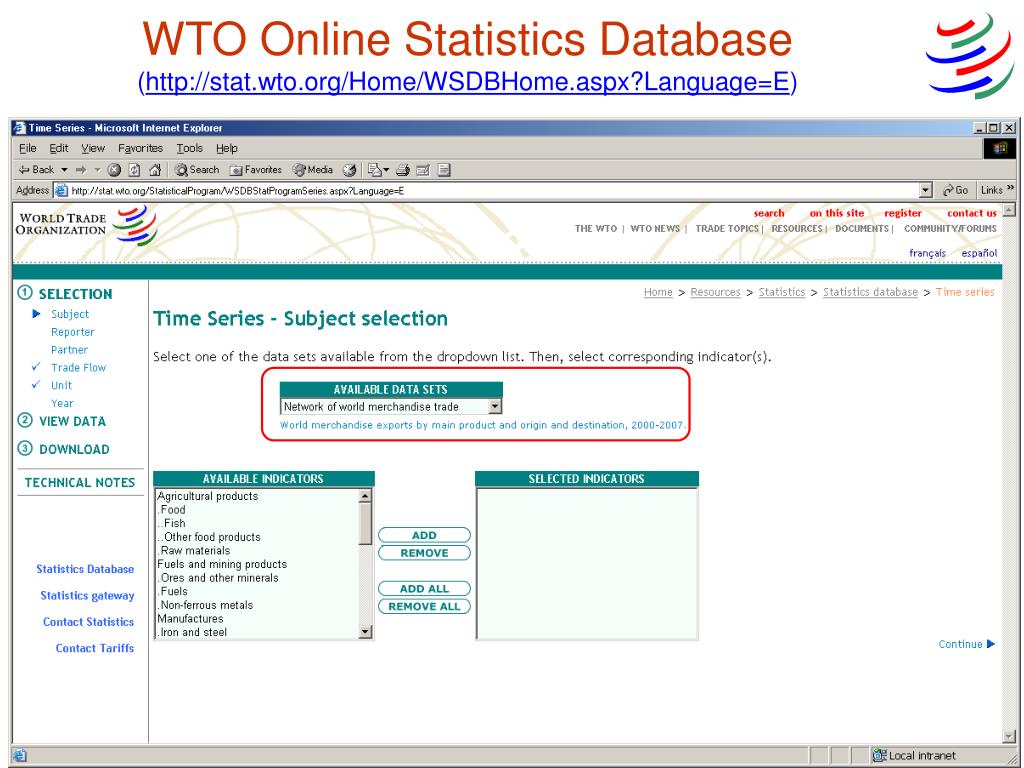The image size is (1024, 768).
Task: Open VIEW DATA step
Action: [72, 421]
